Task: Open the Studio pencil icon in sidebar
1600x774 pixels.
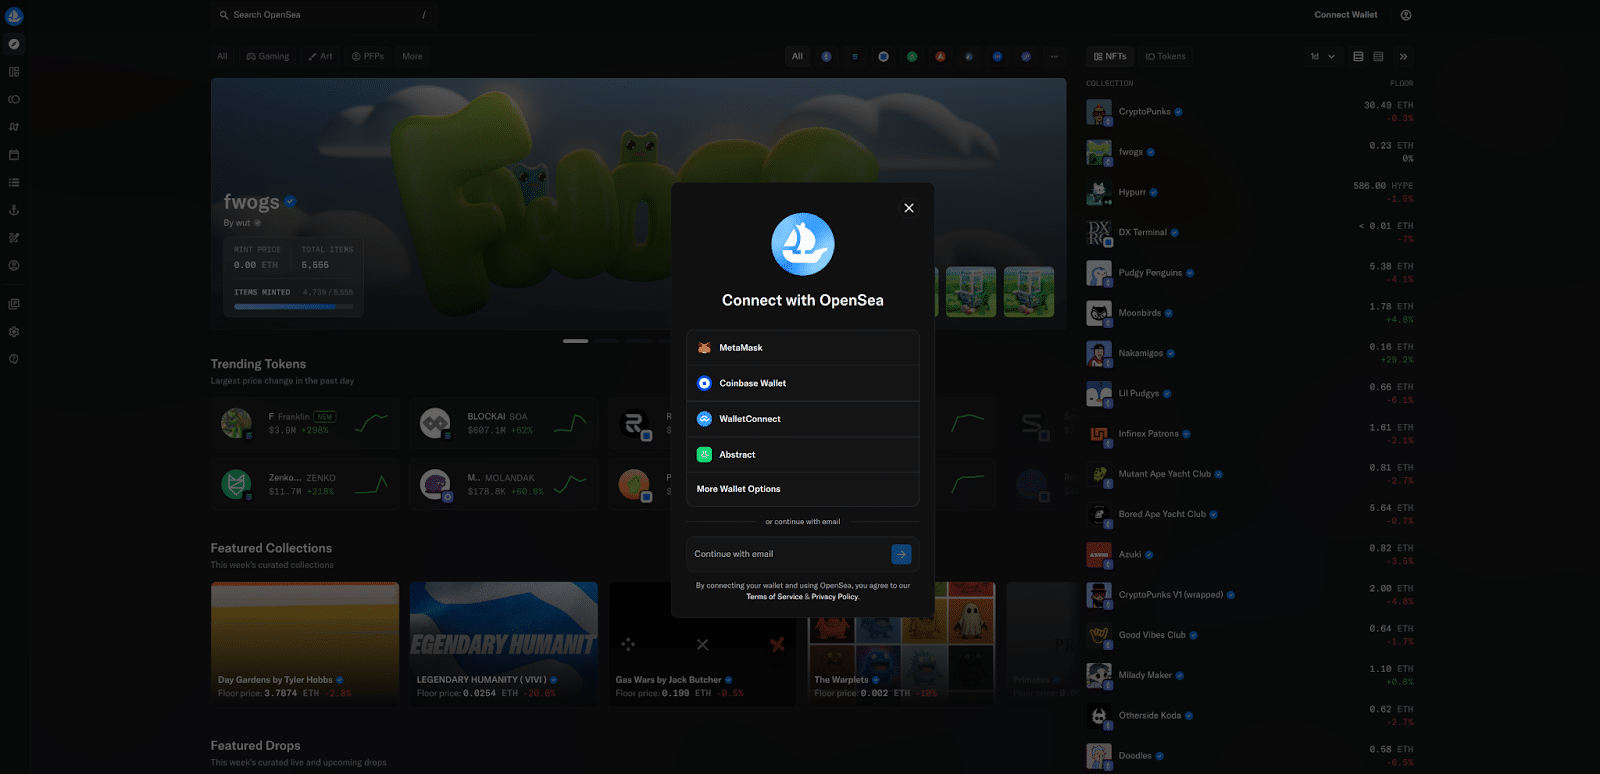Action: [x=14, y=238]
